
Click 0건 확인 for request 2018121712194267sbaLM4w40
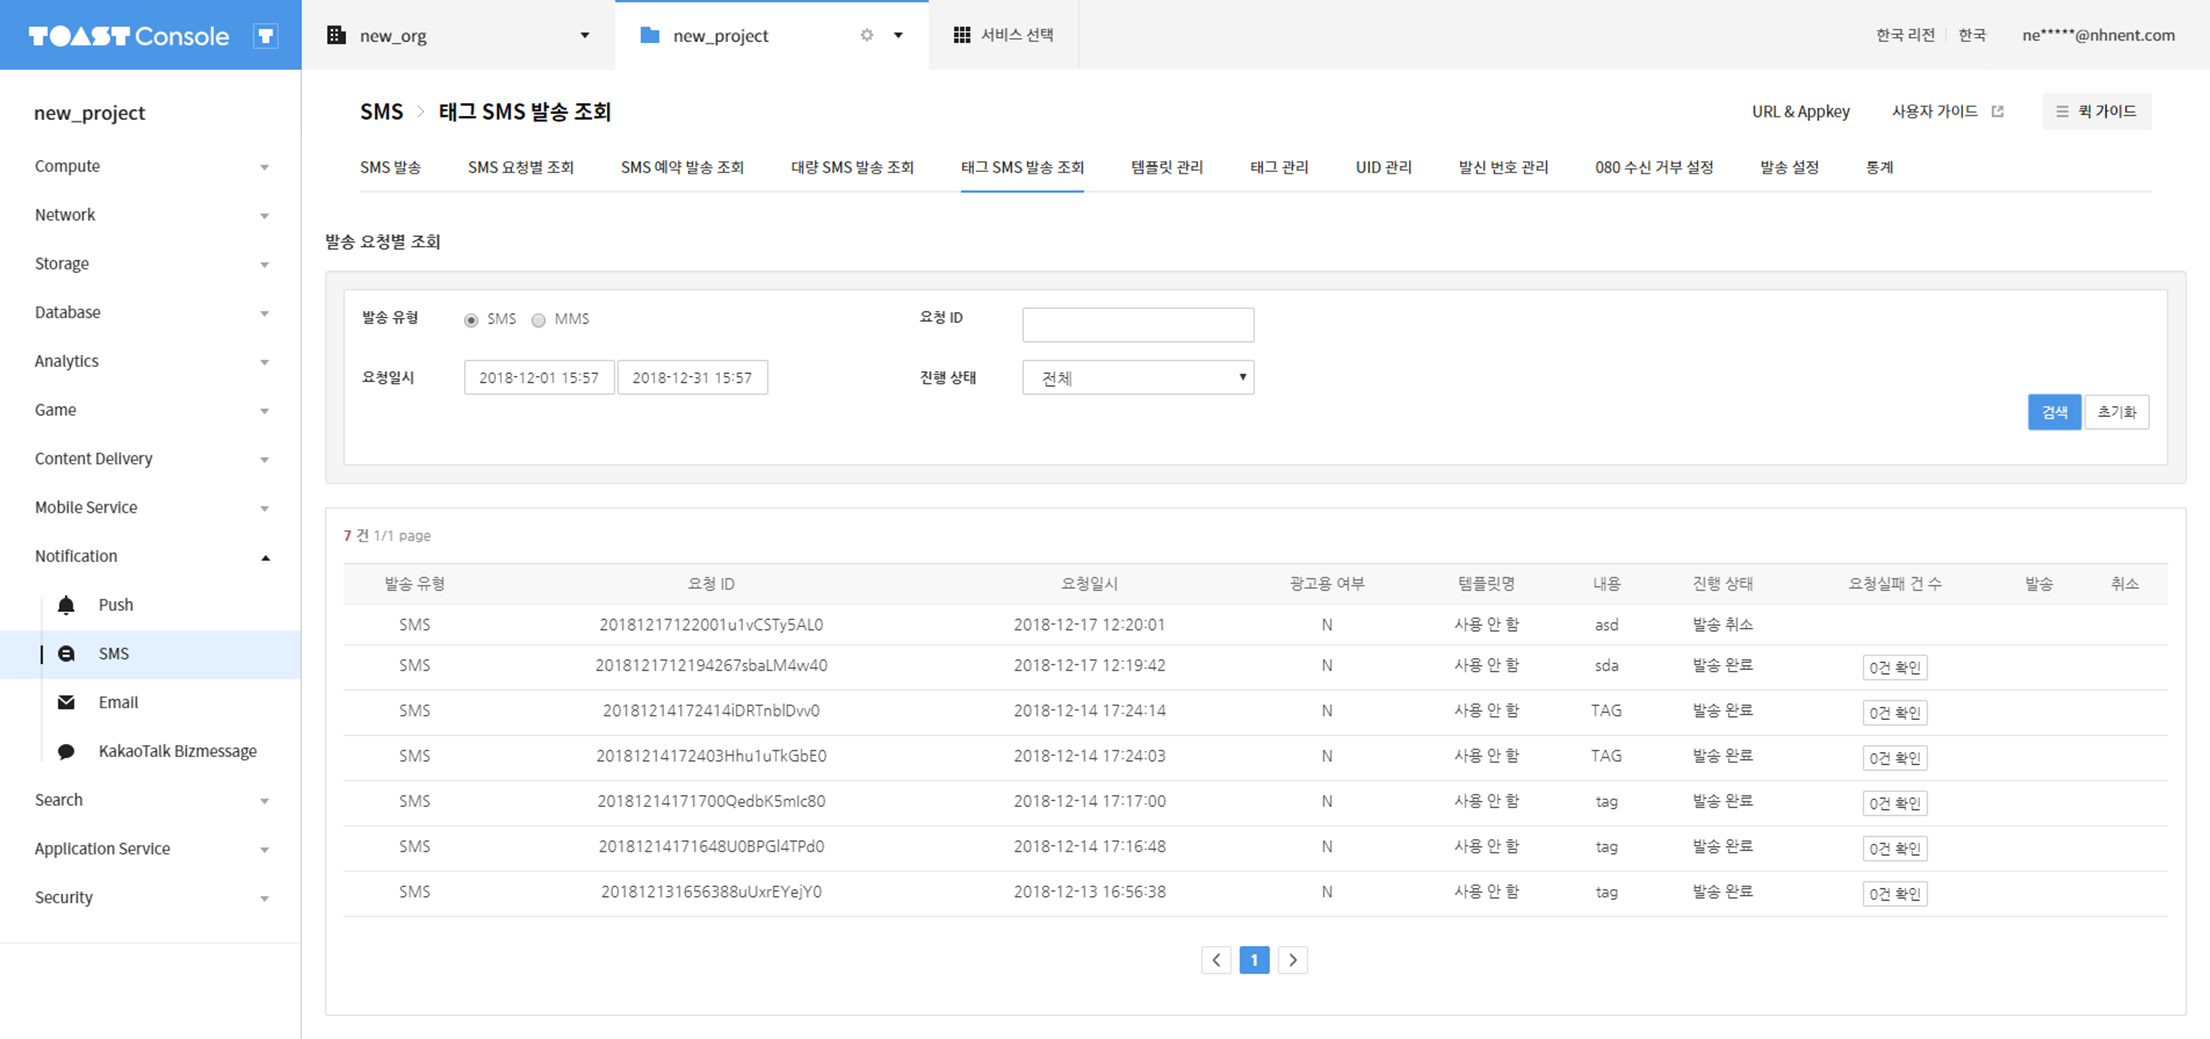1894,668
